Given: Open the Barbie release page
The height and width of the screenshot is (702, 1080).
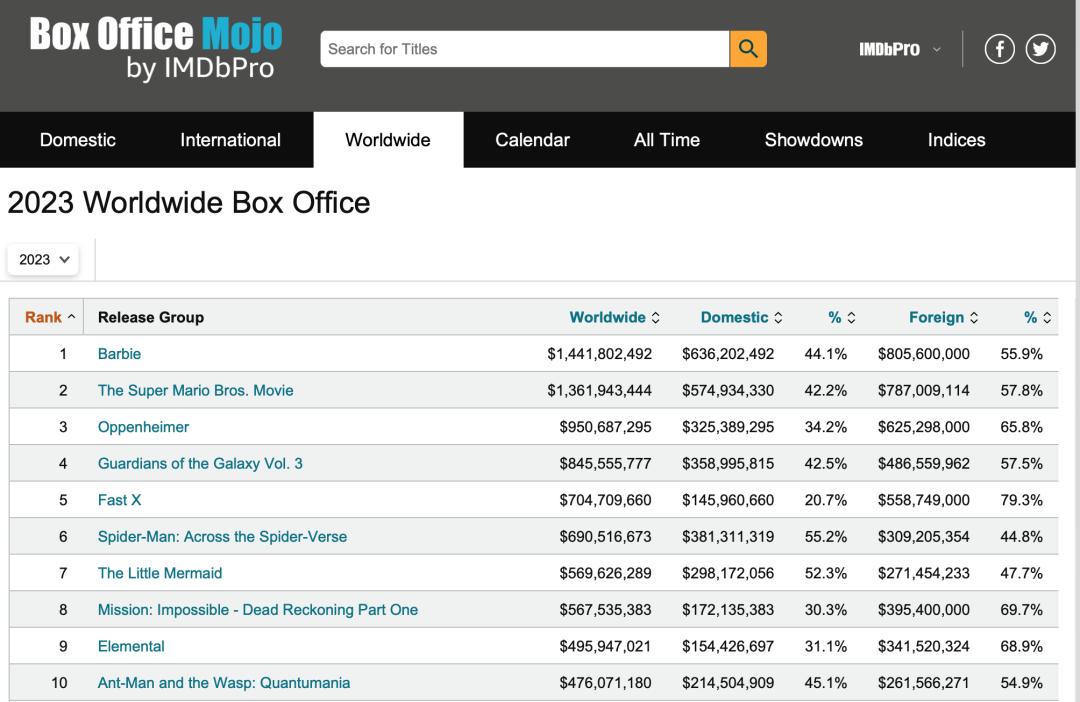Looking at the screenshot, I should pyautogui.click(x=119, y=354).
